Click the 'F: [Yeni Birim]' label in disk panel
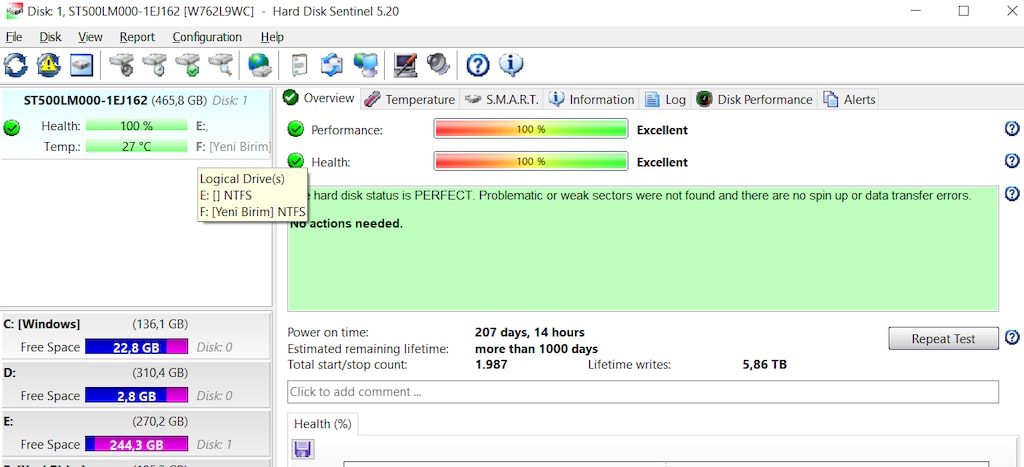Viewport: 1024px width, 467px height. pos(233,146)
